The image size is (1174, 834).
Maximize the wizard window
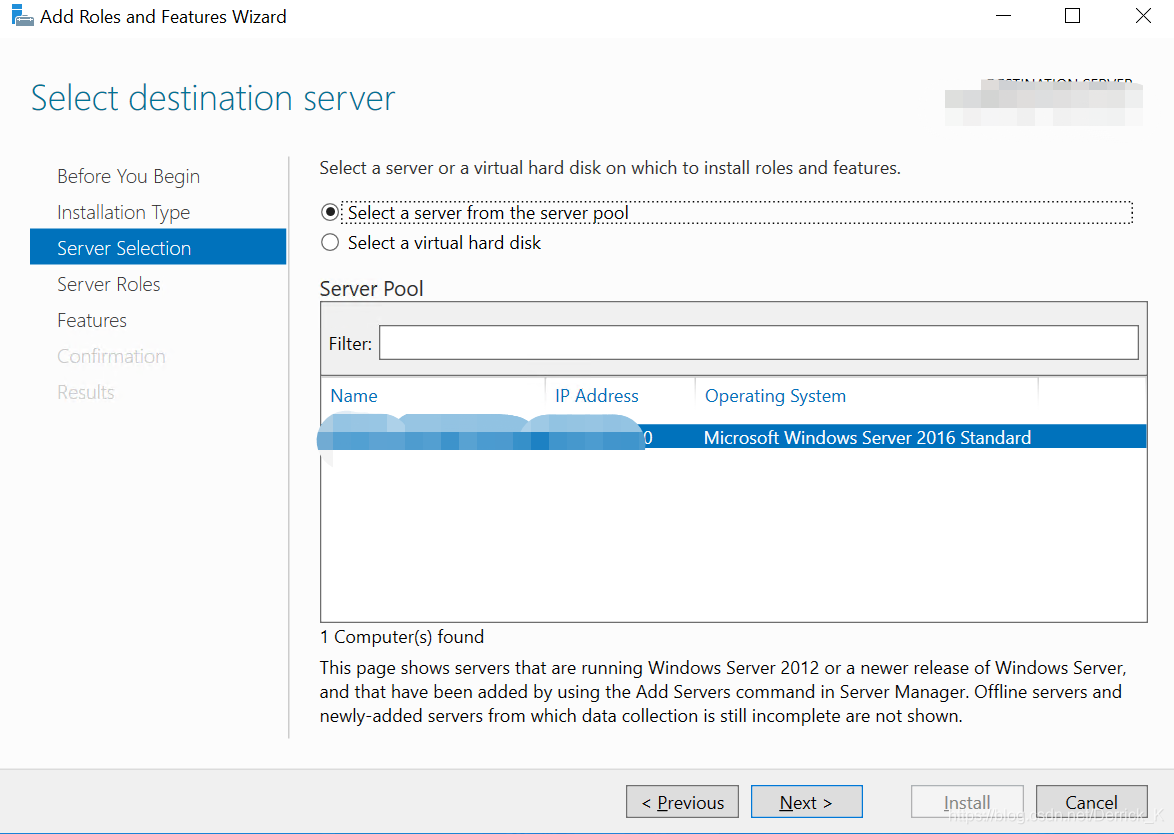(x=1072, y=16)
